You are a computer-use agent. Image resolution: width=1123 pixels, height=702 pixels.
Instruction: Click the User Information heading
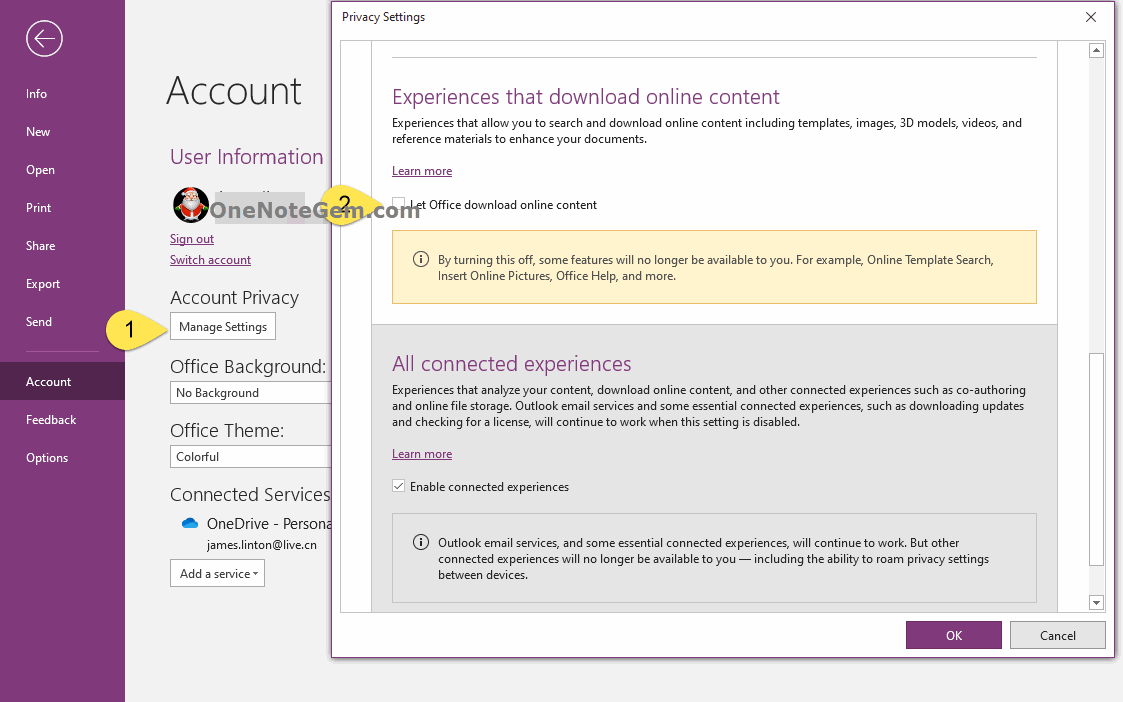point(246,157)
